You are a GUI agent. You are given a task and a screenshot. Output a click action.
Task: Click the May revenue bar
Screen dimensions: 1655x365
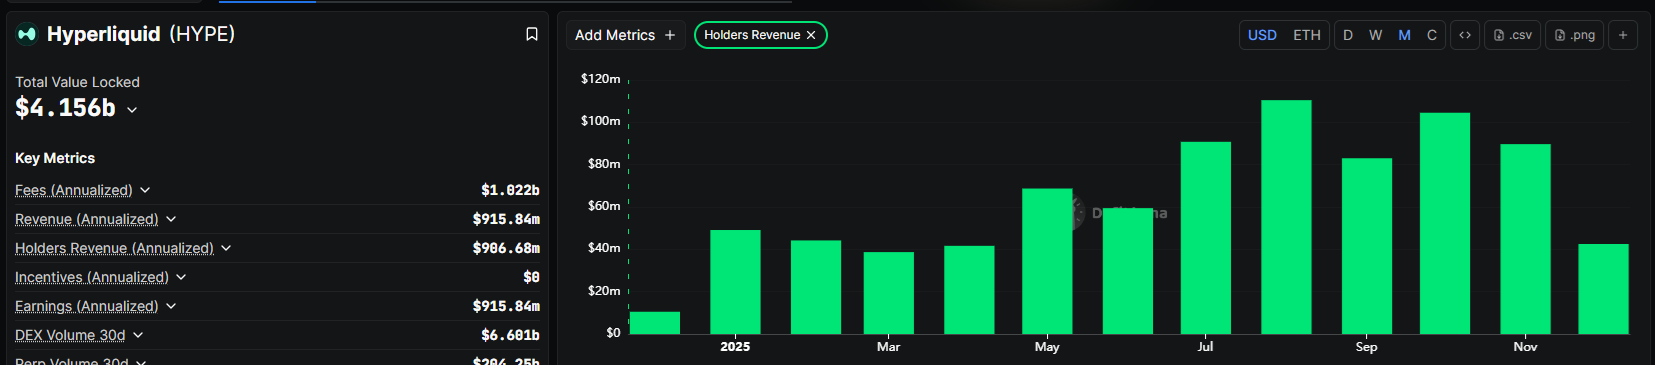click(x=1047, y=261)
